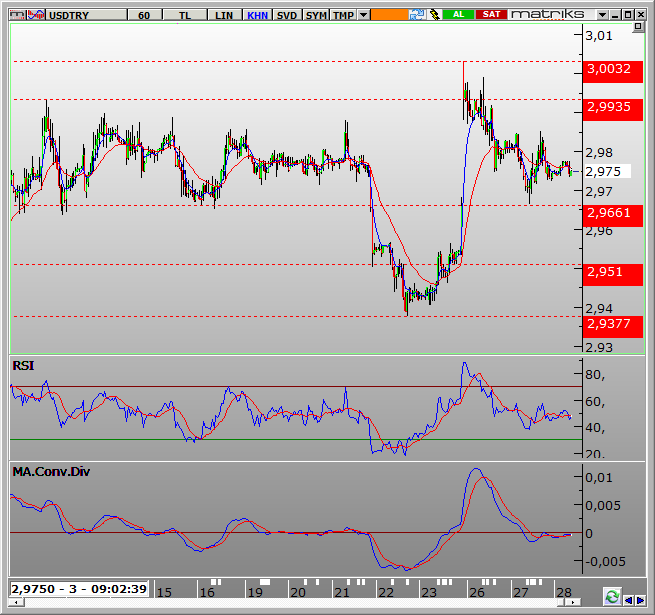Click date marker 21 on time axis
This screenshot has height=615, width=655.
click(x=342, y=592)
